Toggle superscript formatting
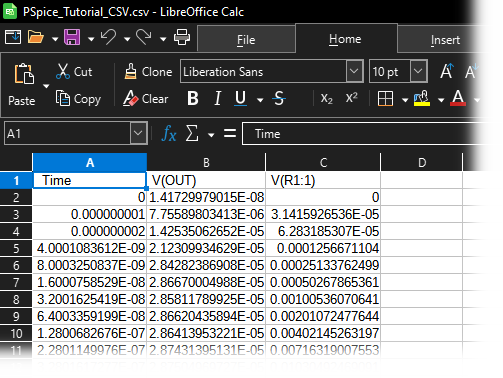This screenshot has width=503, height=378. [352, 98]
